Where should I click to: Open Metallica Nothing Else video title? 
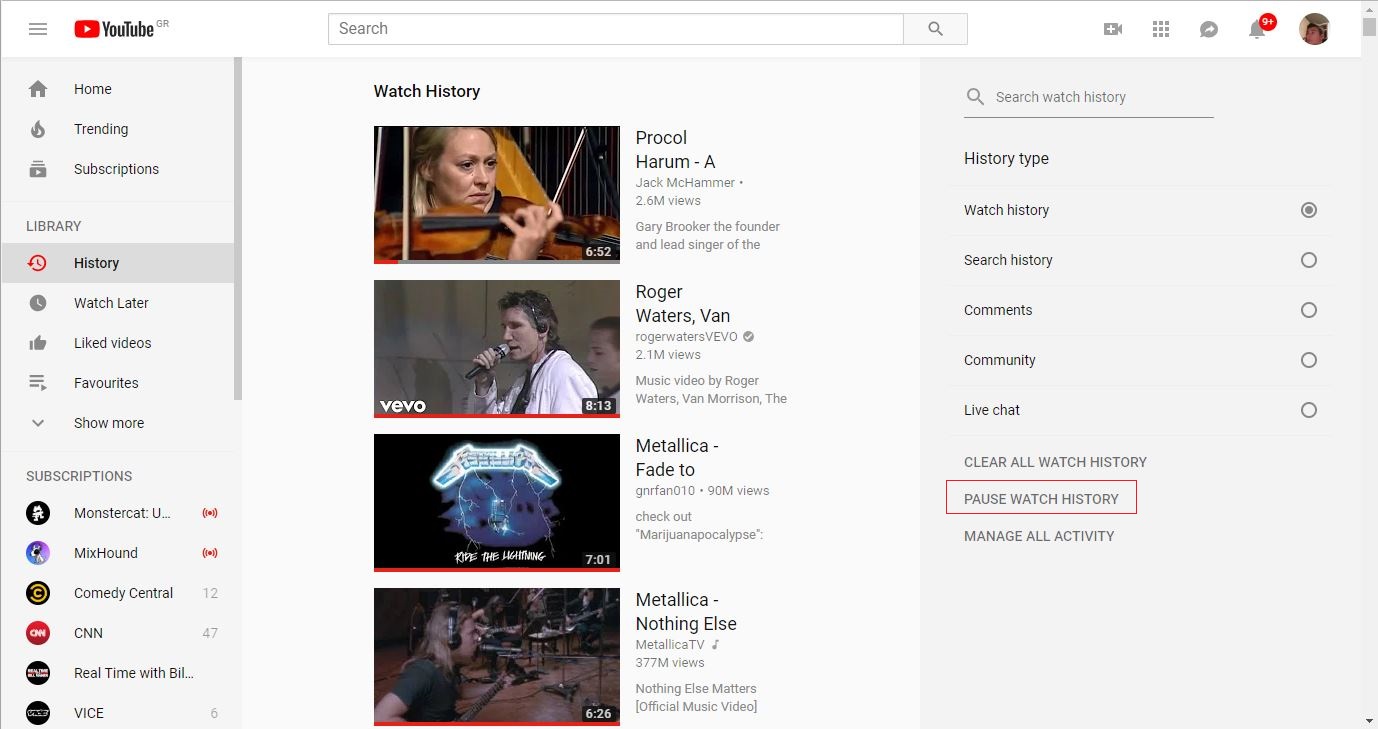coord(686,612)
